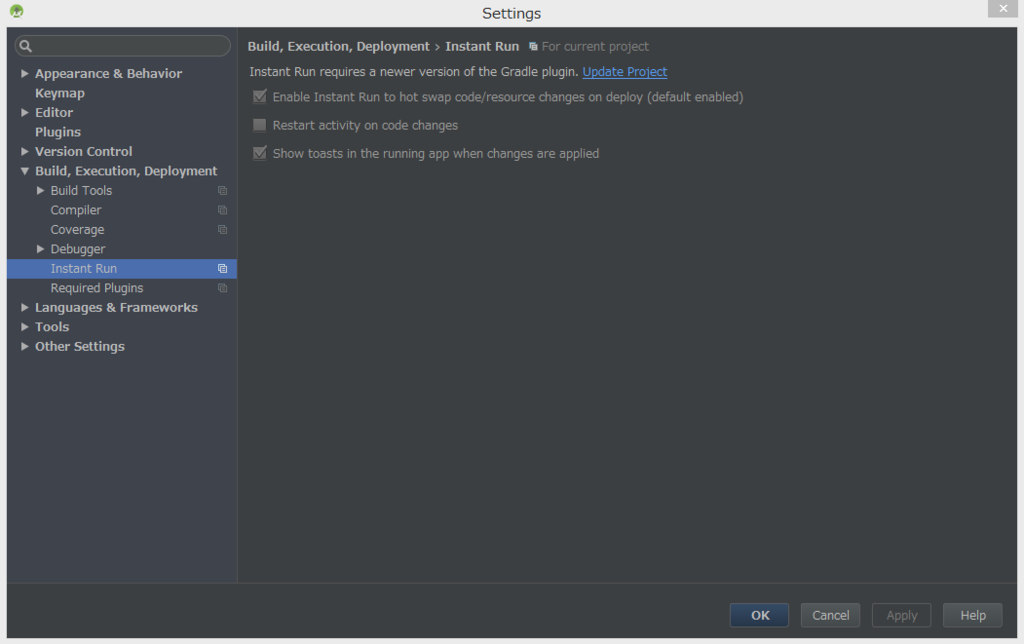
Task: Select the Debugger tree label
Action: [x=78, y=249]
